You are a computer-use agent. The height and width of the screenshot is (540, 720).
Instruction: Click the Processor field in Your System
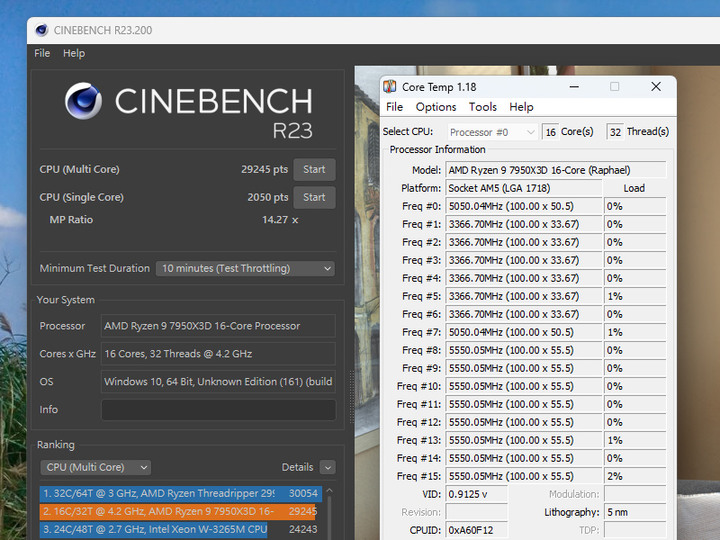219,326
